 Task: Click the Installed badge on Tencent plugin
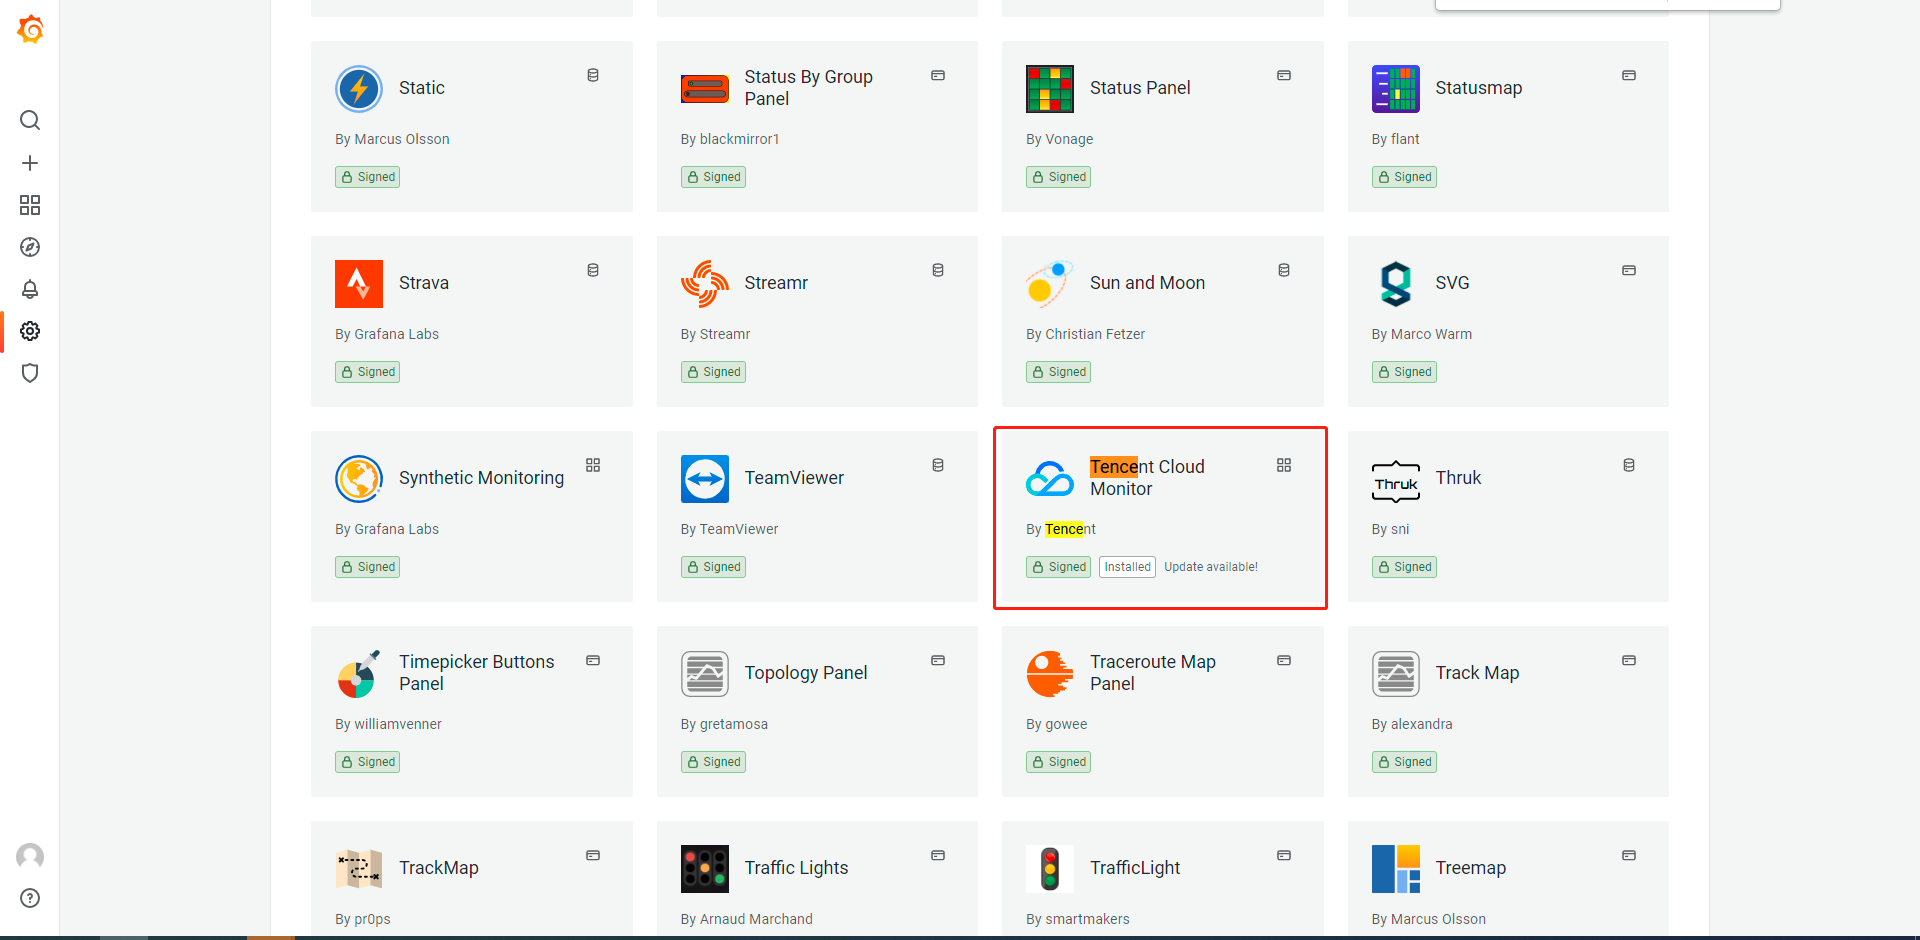coord(1127,567)
